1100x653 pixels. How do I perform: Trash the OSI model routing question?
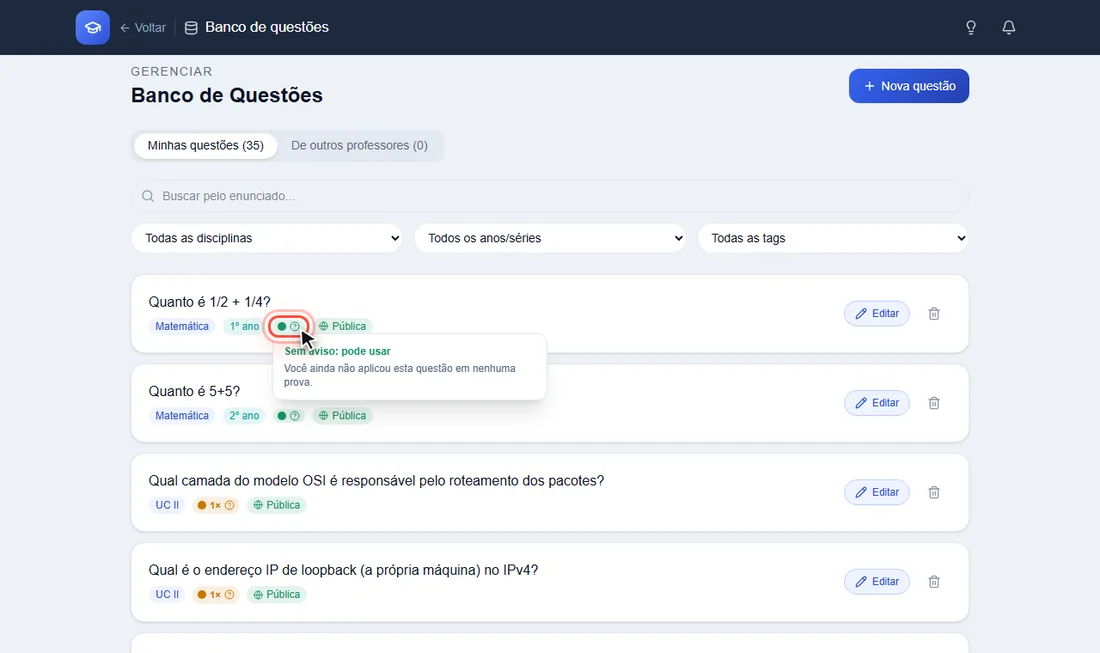[934, 492]
